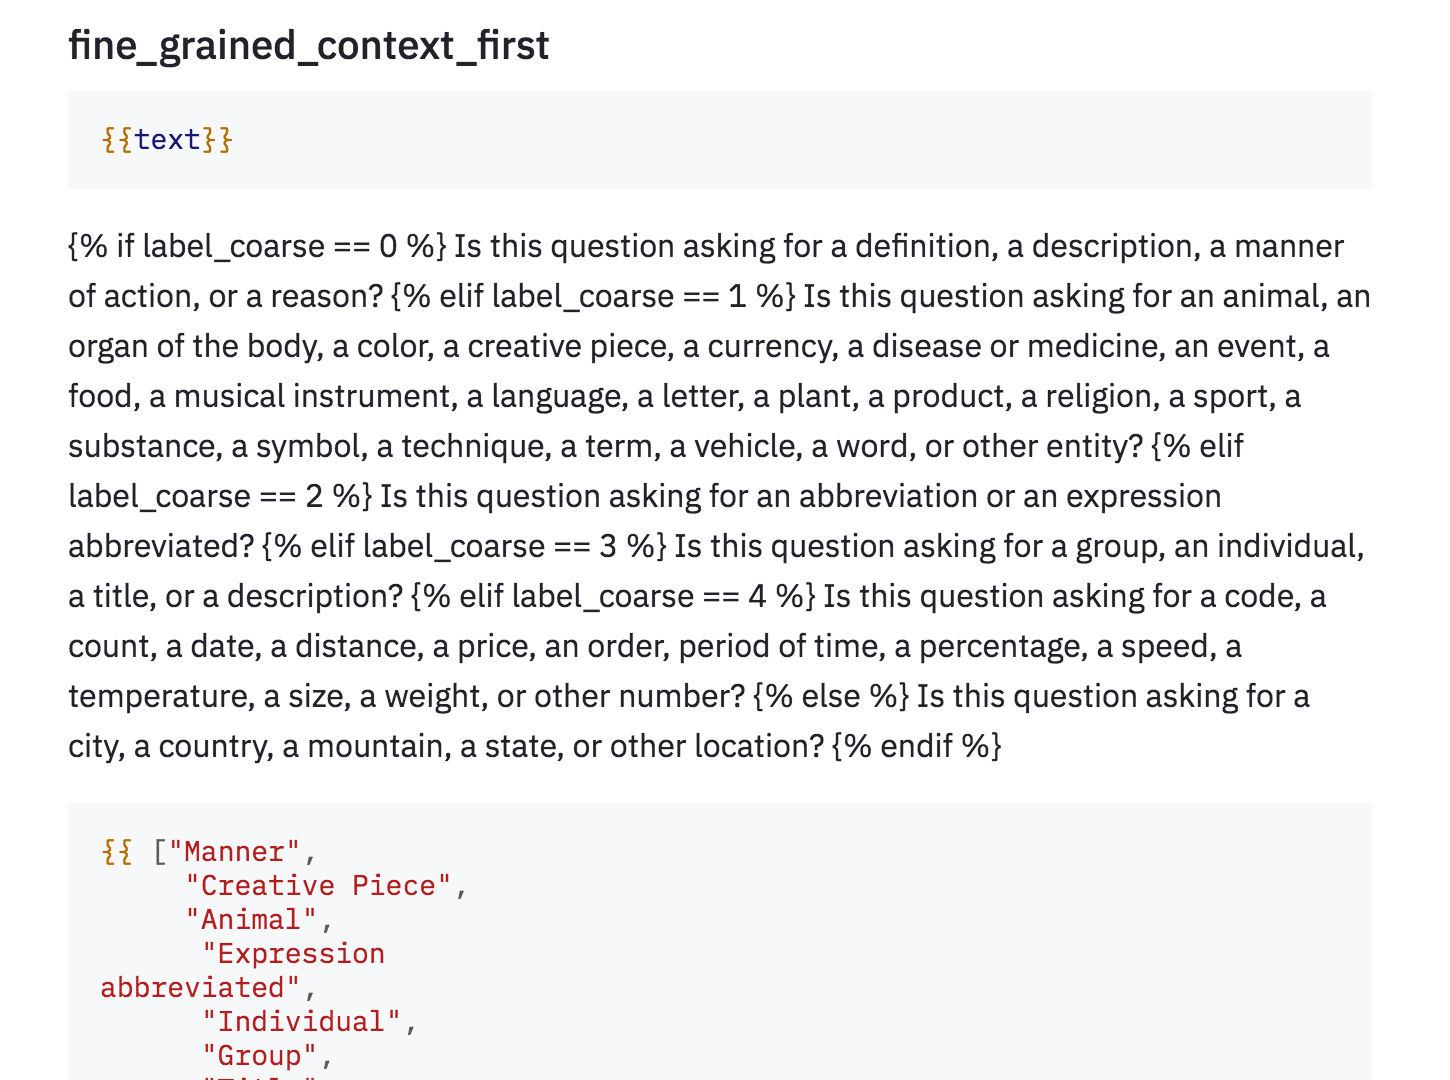Click the "Individual" string entry

[301, 1022]
